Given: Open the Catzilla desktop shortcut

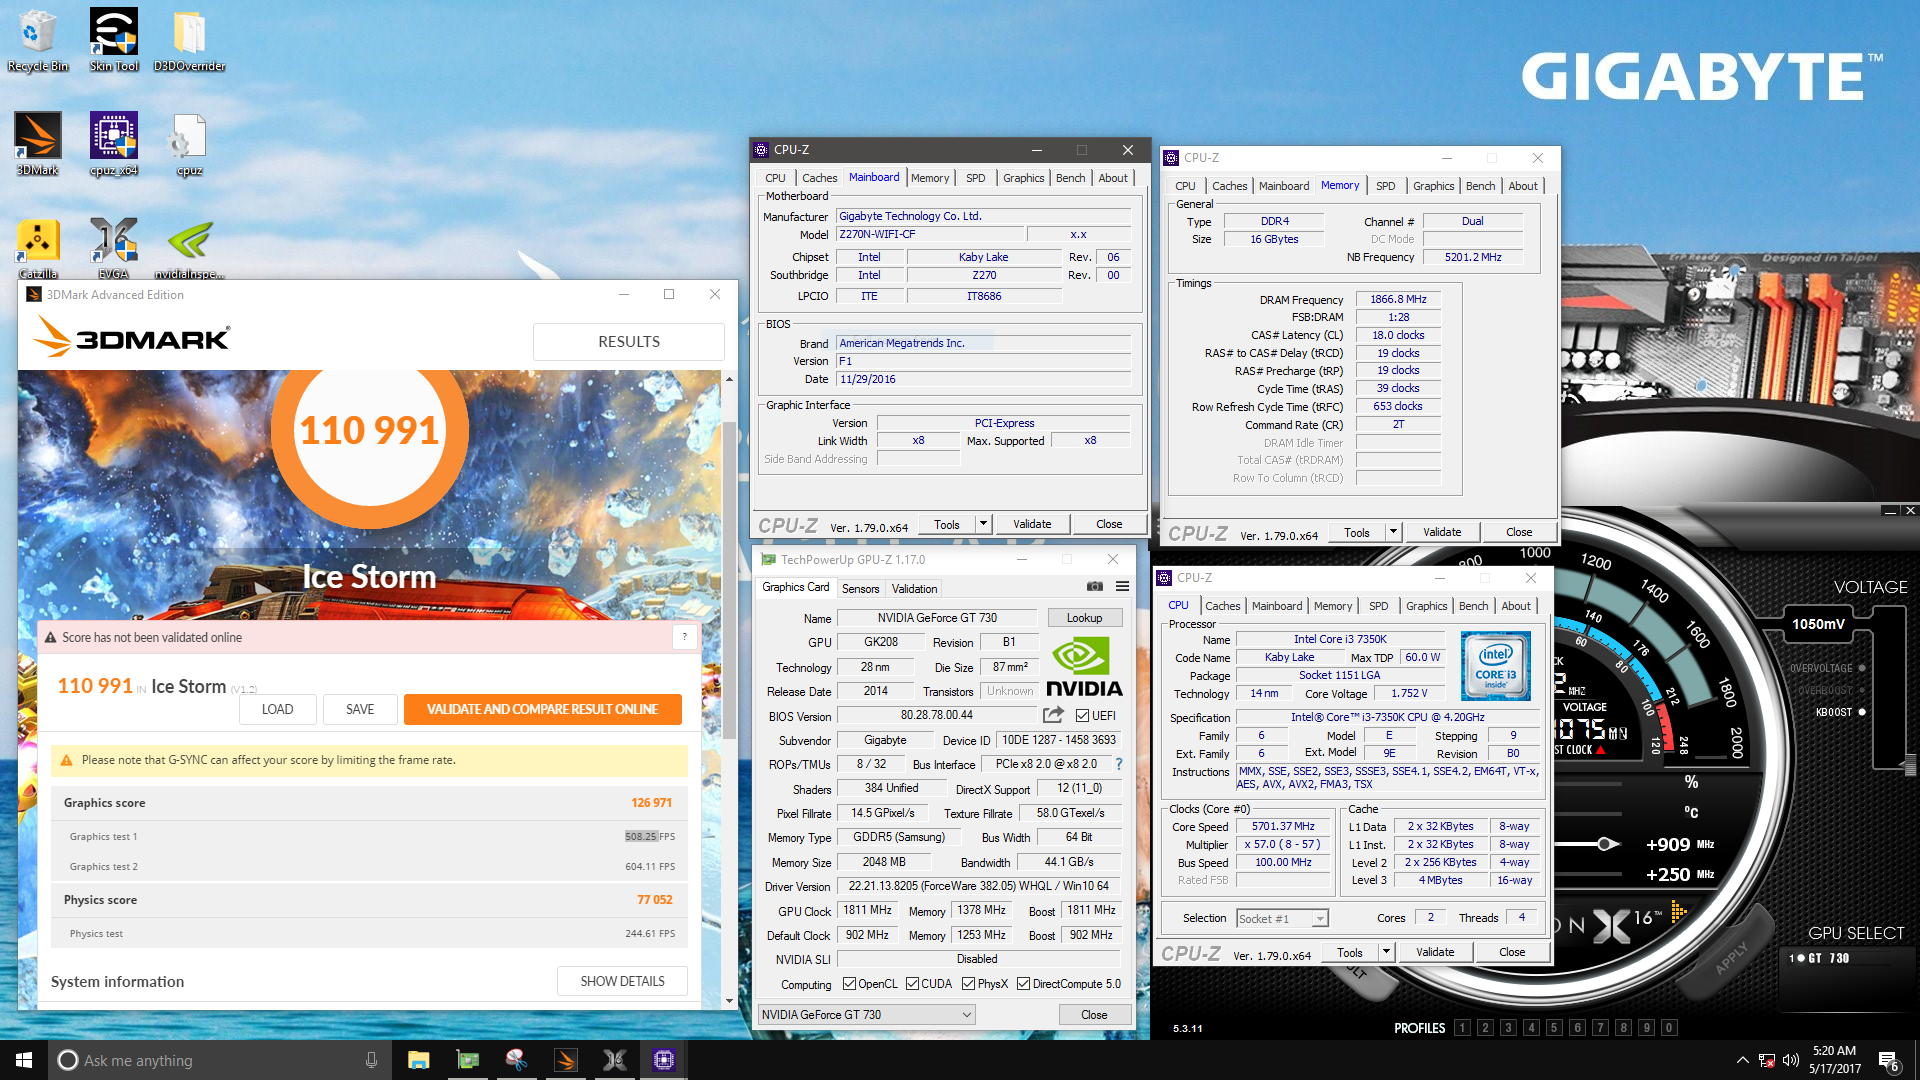Looking at the screenshot, I should coord(38,248).
